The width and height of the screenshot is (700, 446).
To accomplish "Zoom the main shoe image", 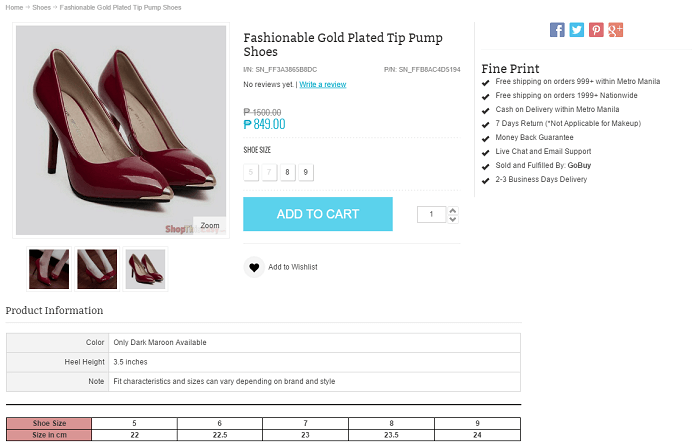I will [209, 226].
